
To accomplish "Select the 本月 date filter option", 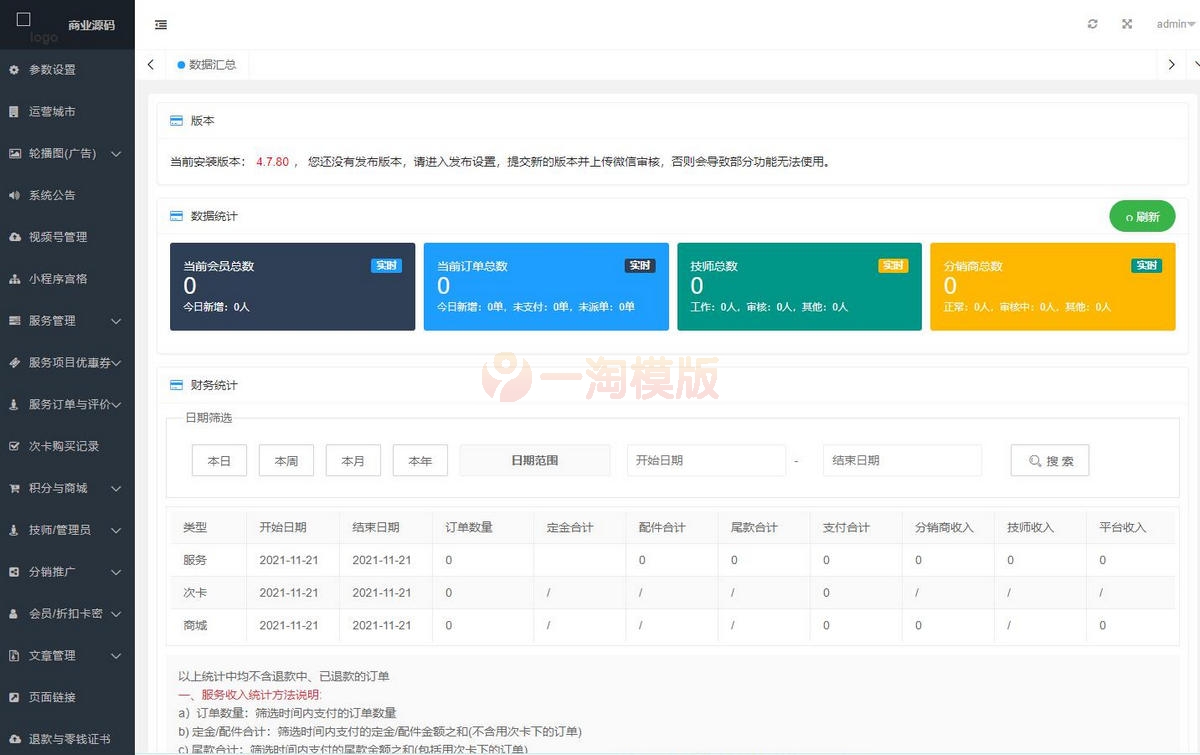I will (x=353, y=460).
